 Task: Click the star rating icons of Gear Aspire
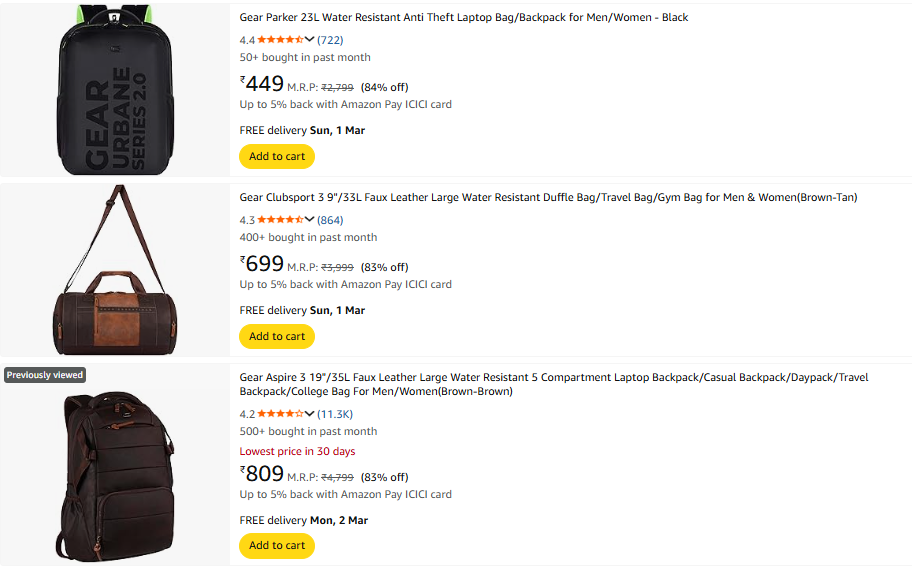(x=280, y=414)
